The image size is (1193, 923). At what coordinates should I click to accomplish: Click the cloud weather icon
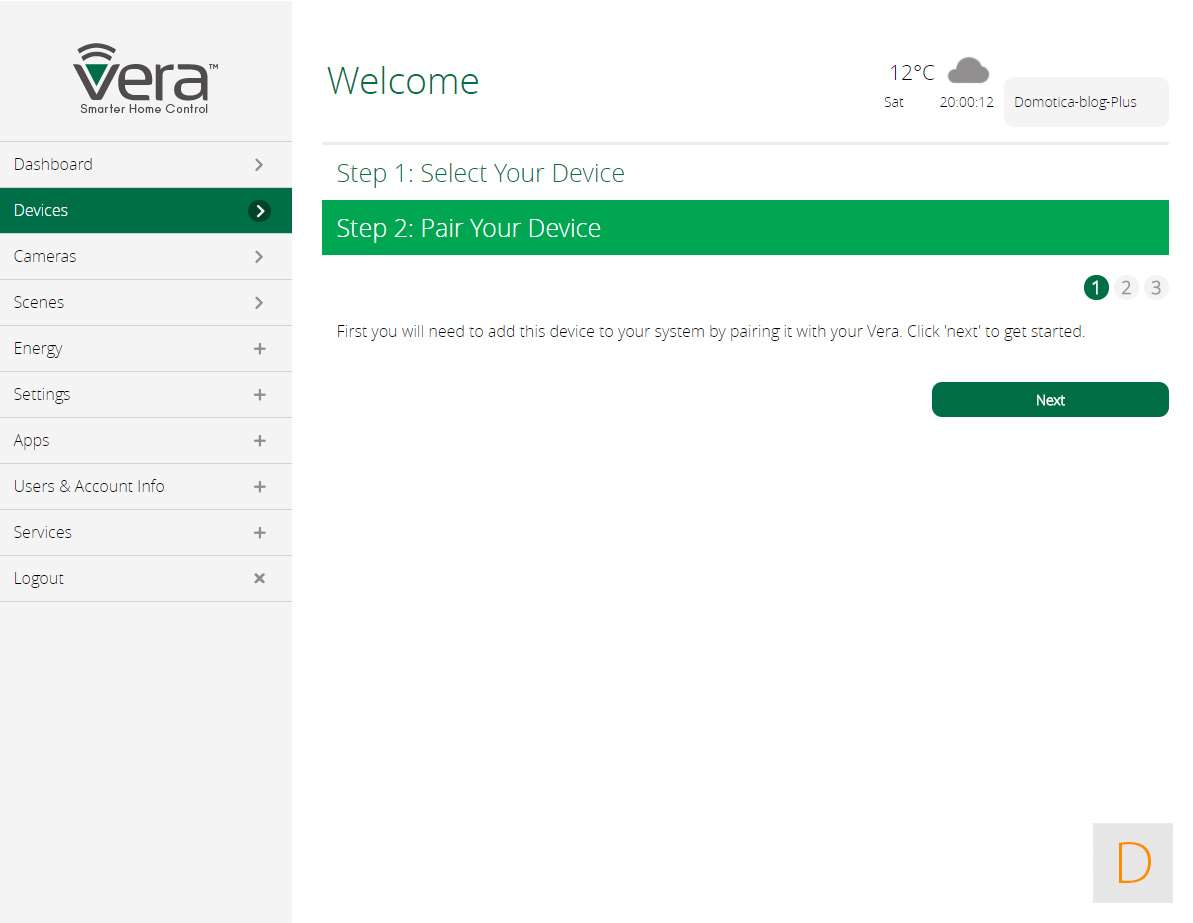pos(968,71)
